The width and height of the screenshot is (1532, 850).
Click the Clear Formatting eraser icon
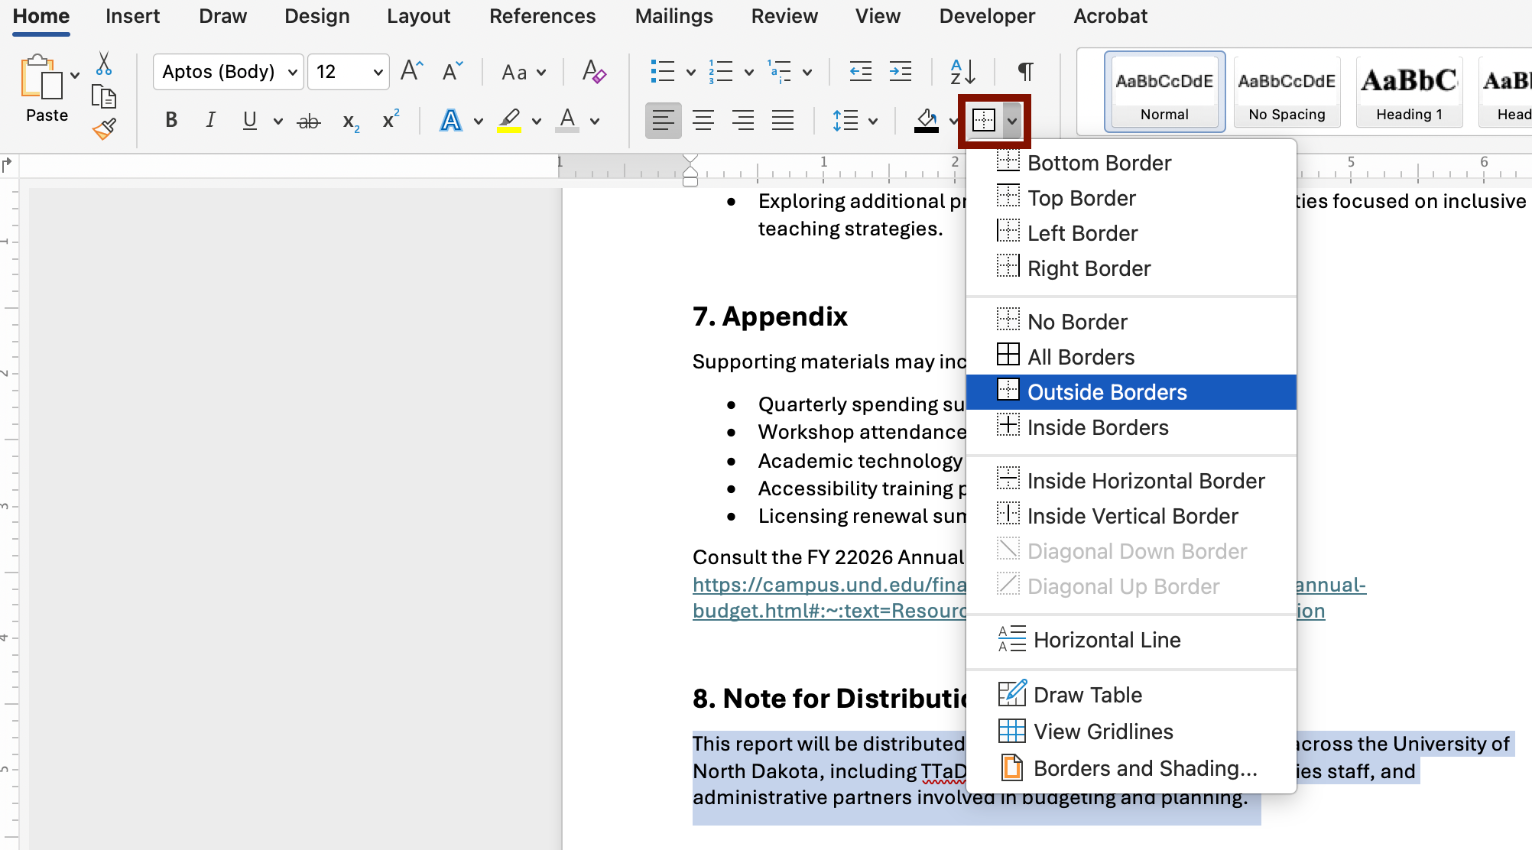click(594, 72)
